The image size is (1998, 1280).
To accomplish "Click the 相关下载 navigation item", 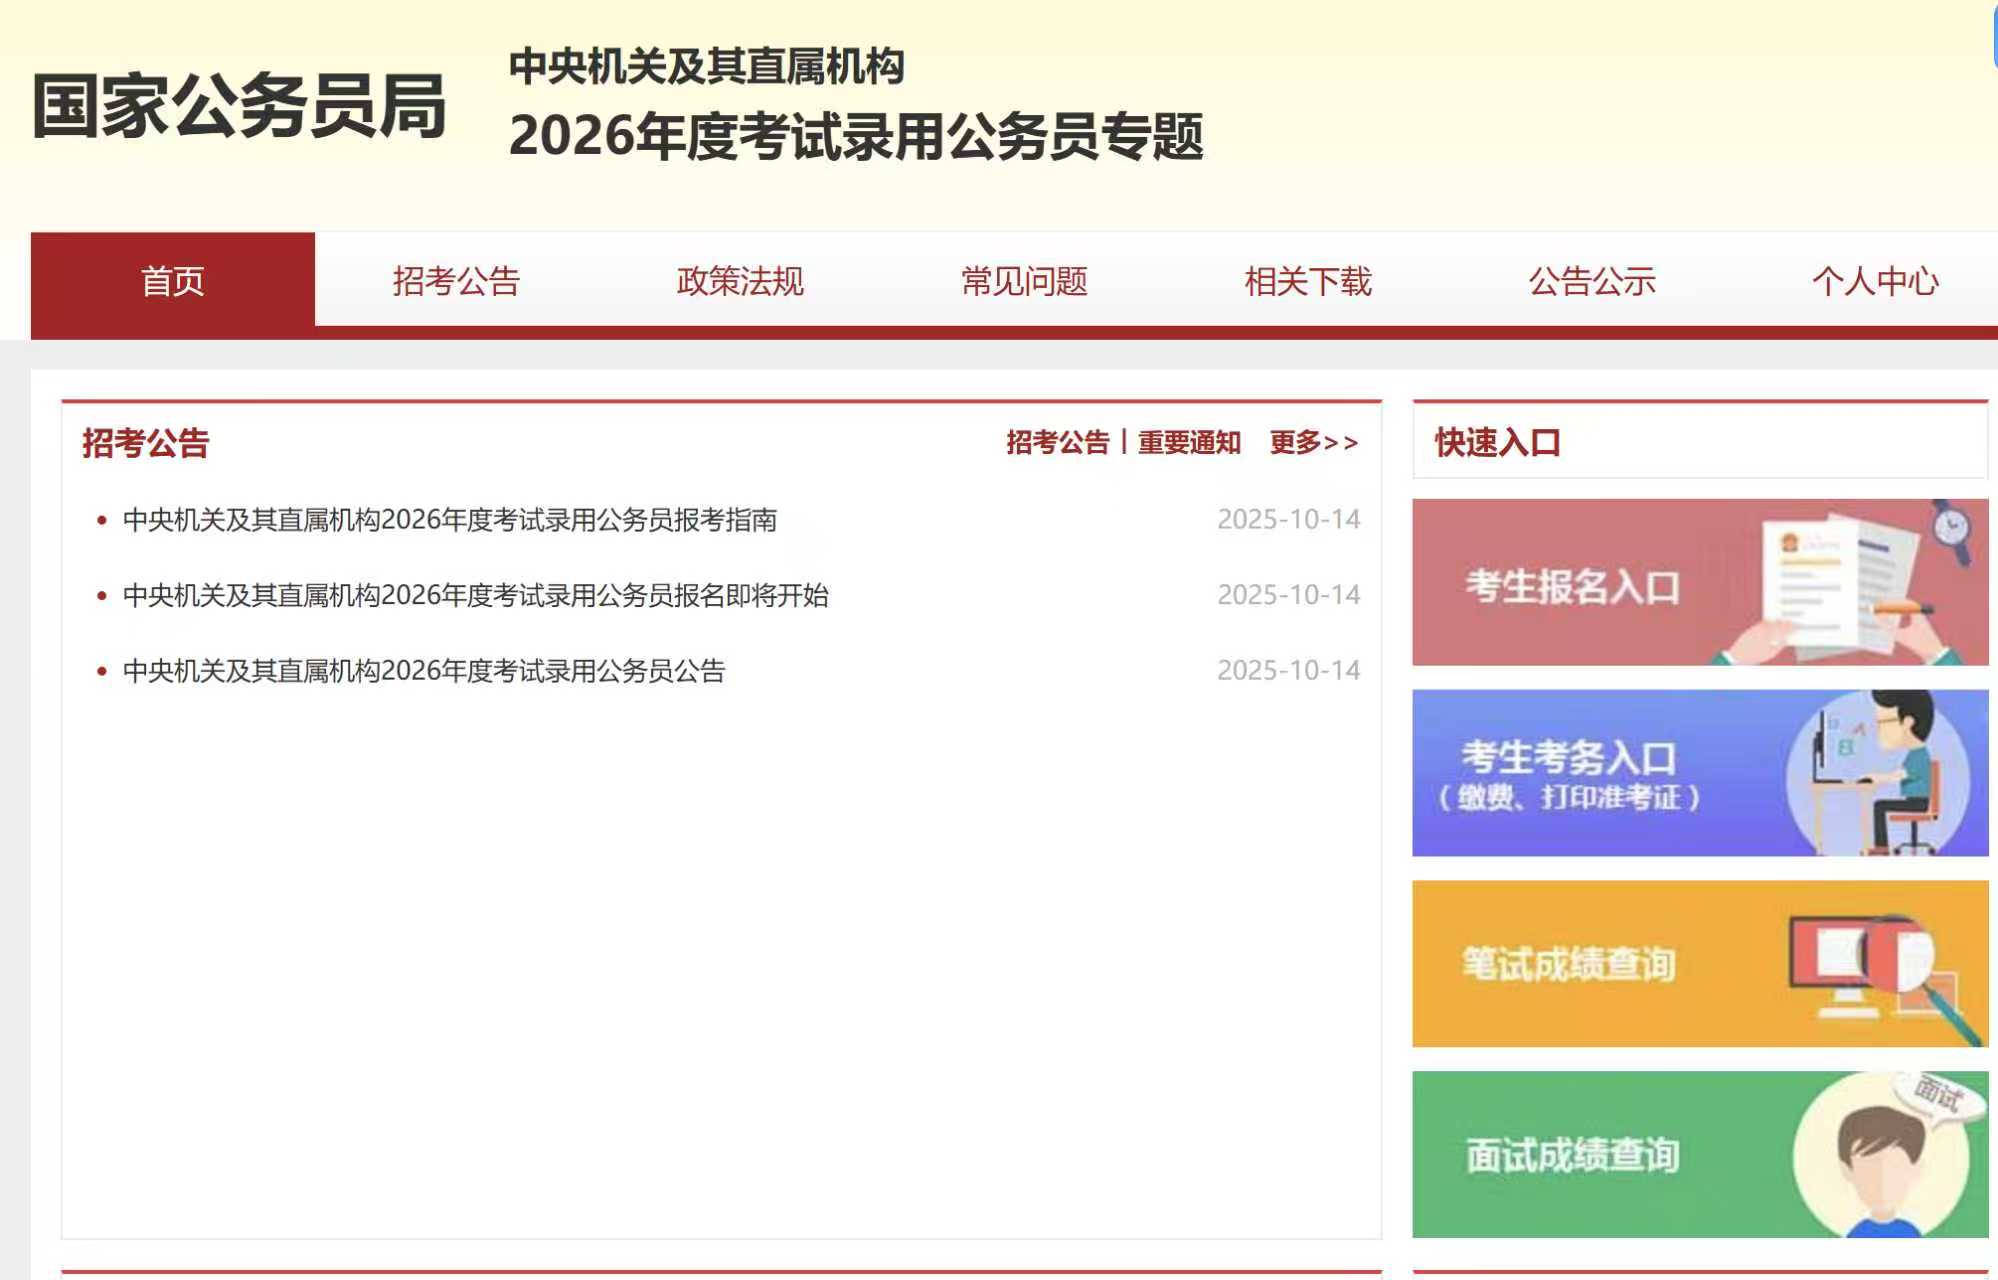I will pos(1308,283).
